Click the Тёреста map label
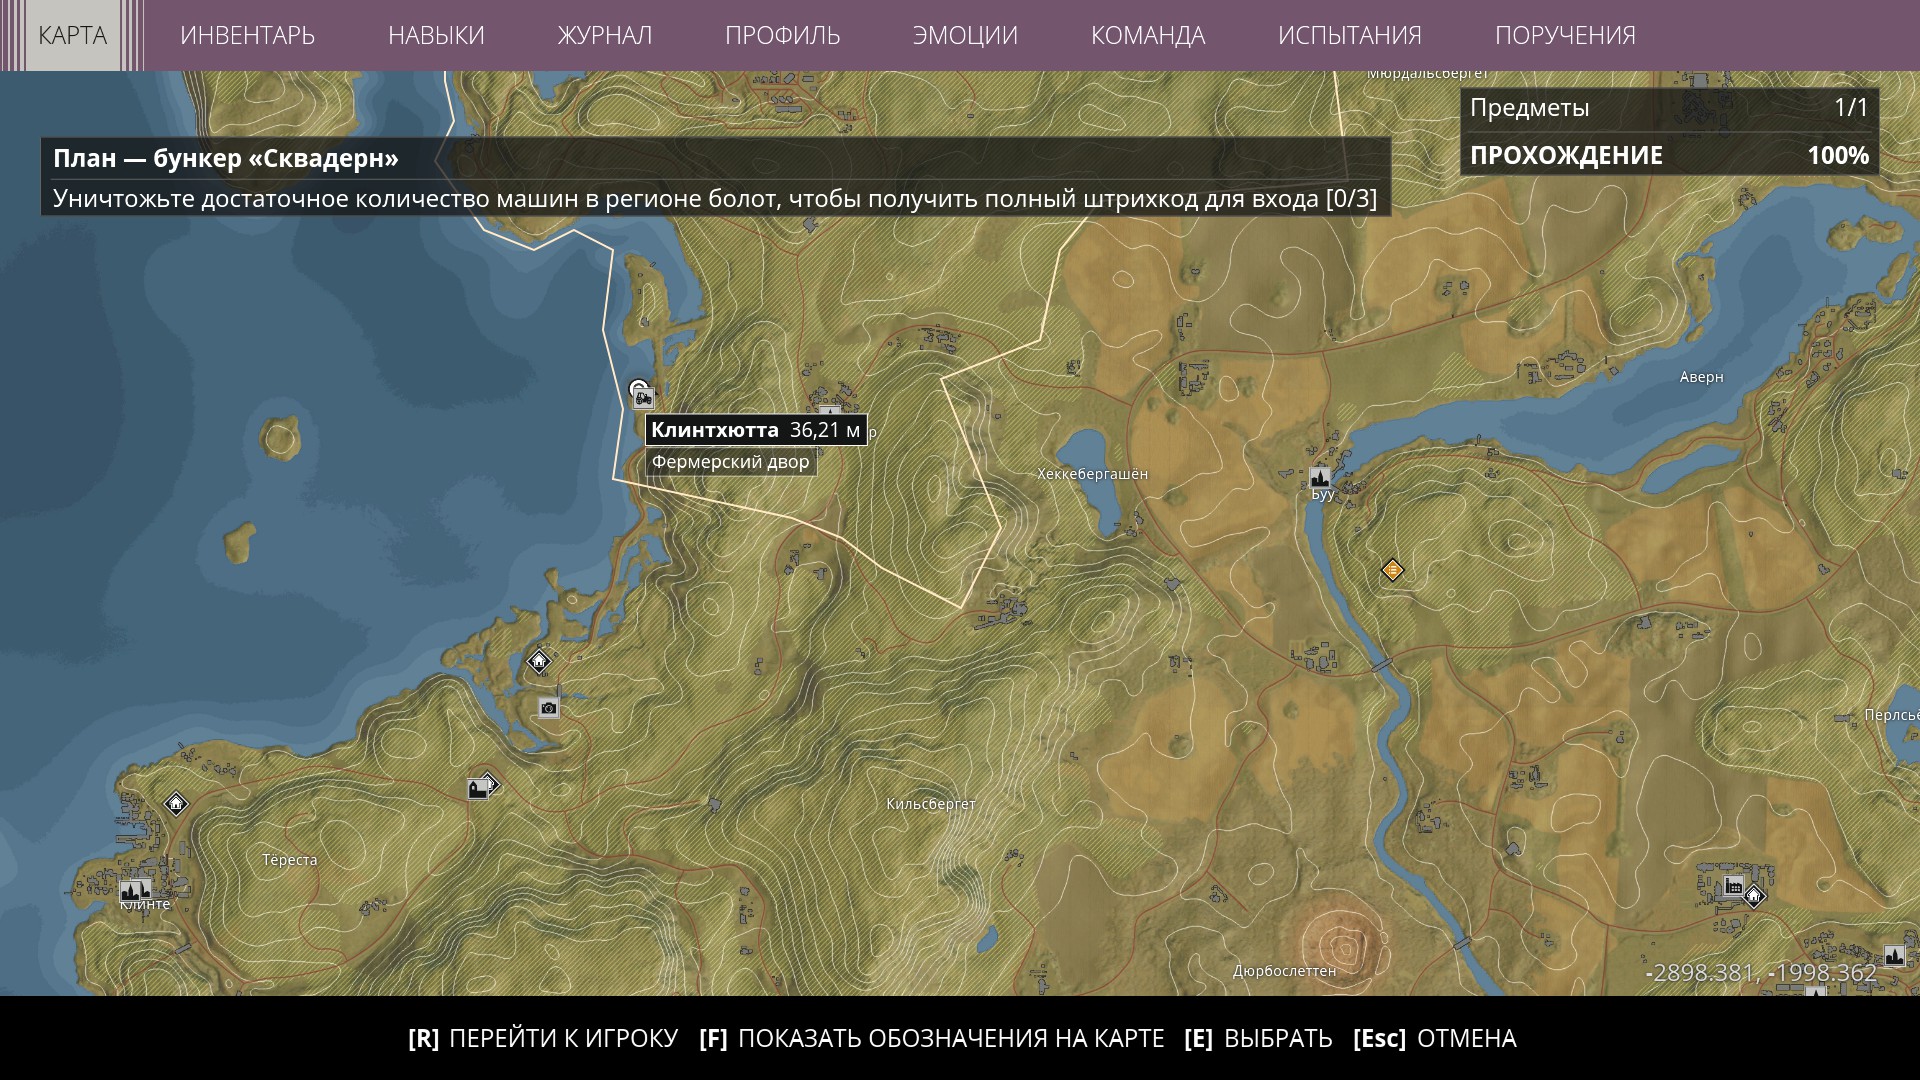 [x=290, y=860]
